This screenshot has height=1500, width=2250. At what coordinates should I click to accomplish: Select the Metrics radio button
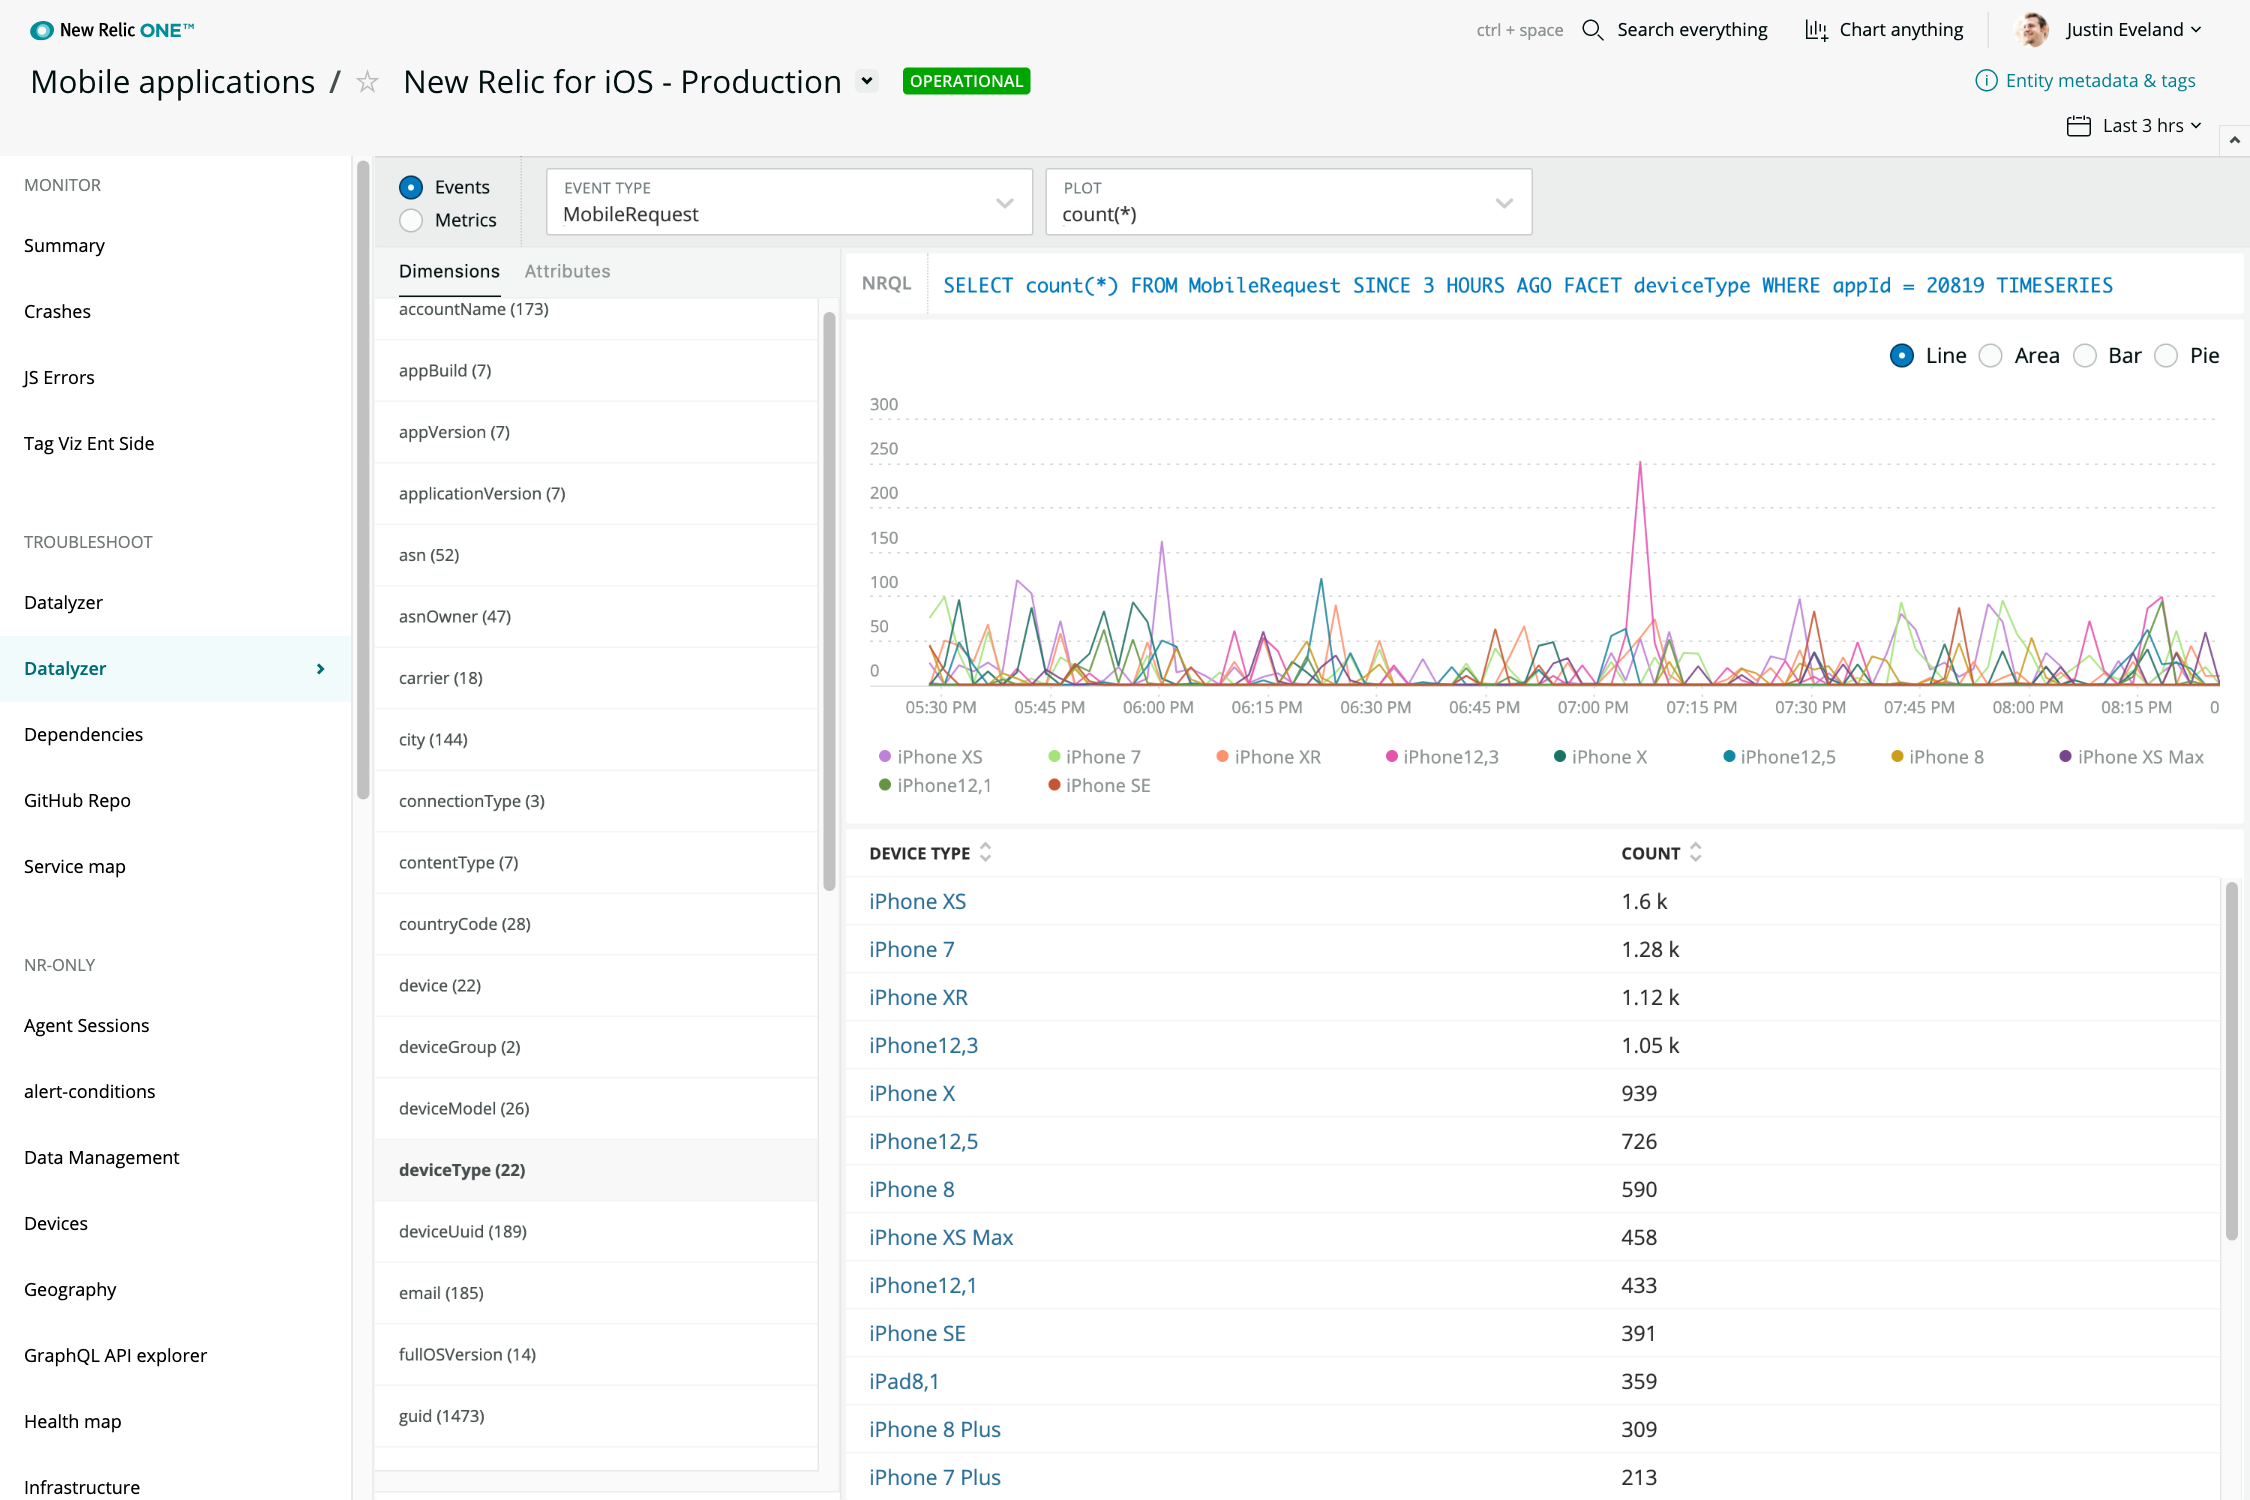[411, 220]
